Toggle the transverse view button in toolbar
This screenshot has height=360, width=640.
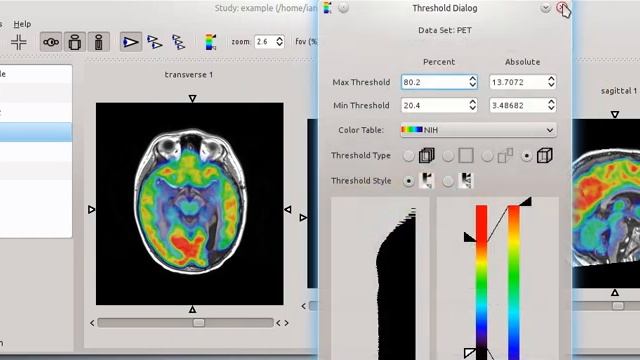[51, 42]
